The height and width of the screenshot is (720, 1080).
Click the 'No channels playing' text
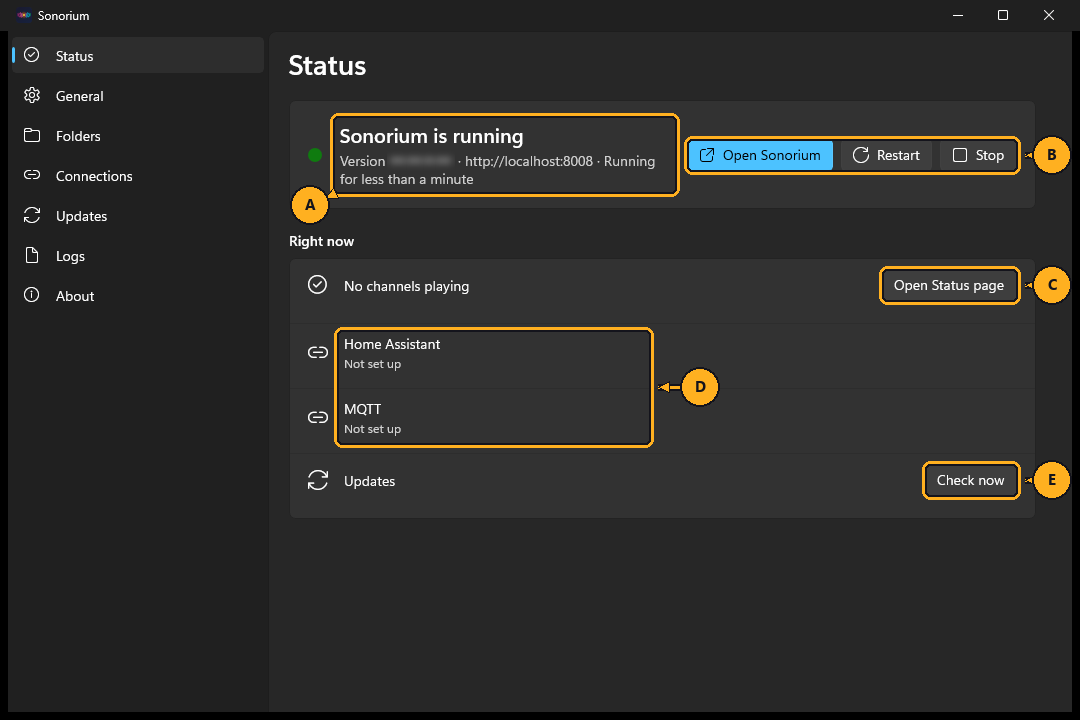coord(406,286)
